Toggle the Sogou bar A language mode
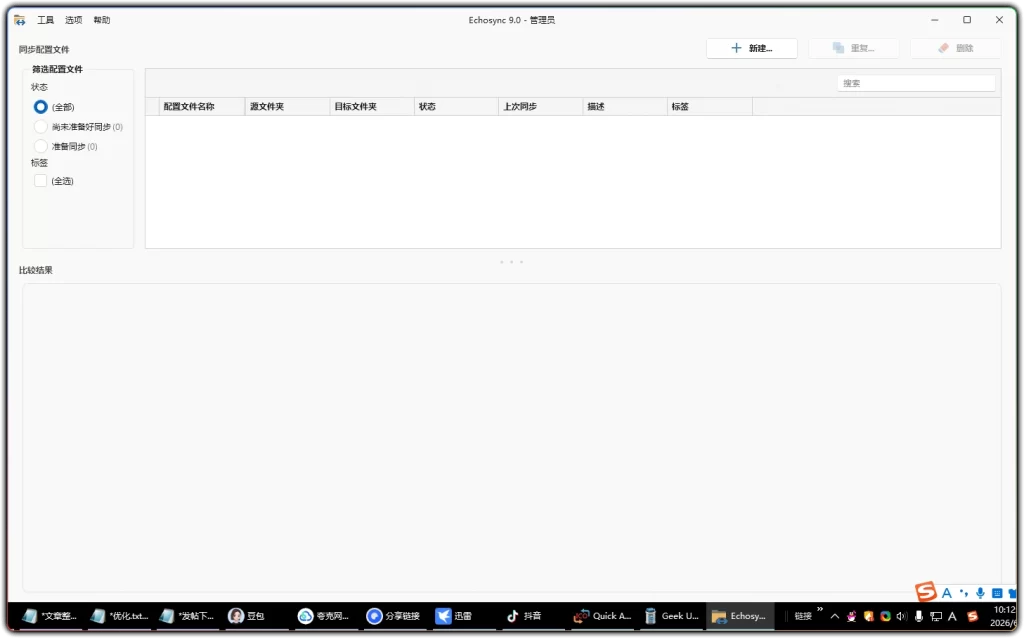1024x638 pixels. click(946, 593)
